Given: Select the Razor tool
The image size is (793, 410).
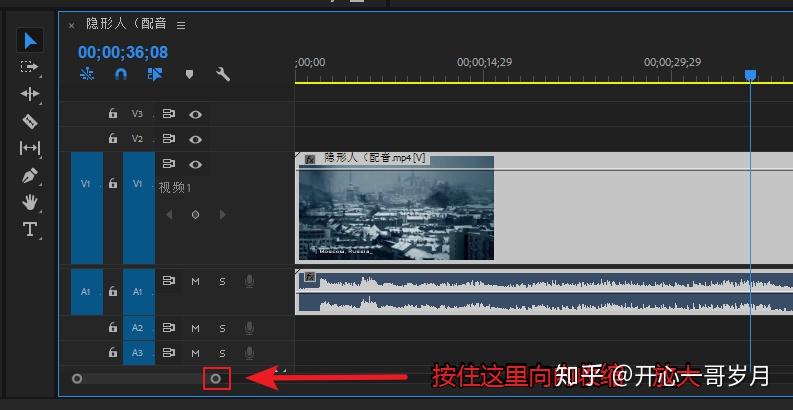Looking at the screenshot, I should [x=30, y=121].
